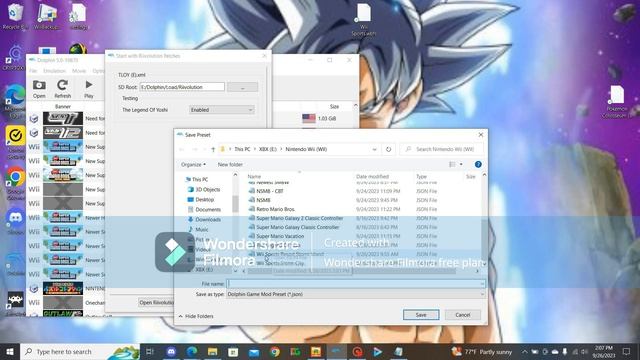Go up one folder level arrow
640x360 pixels.
point(213,149)
